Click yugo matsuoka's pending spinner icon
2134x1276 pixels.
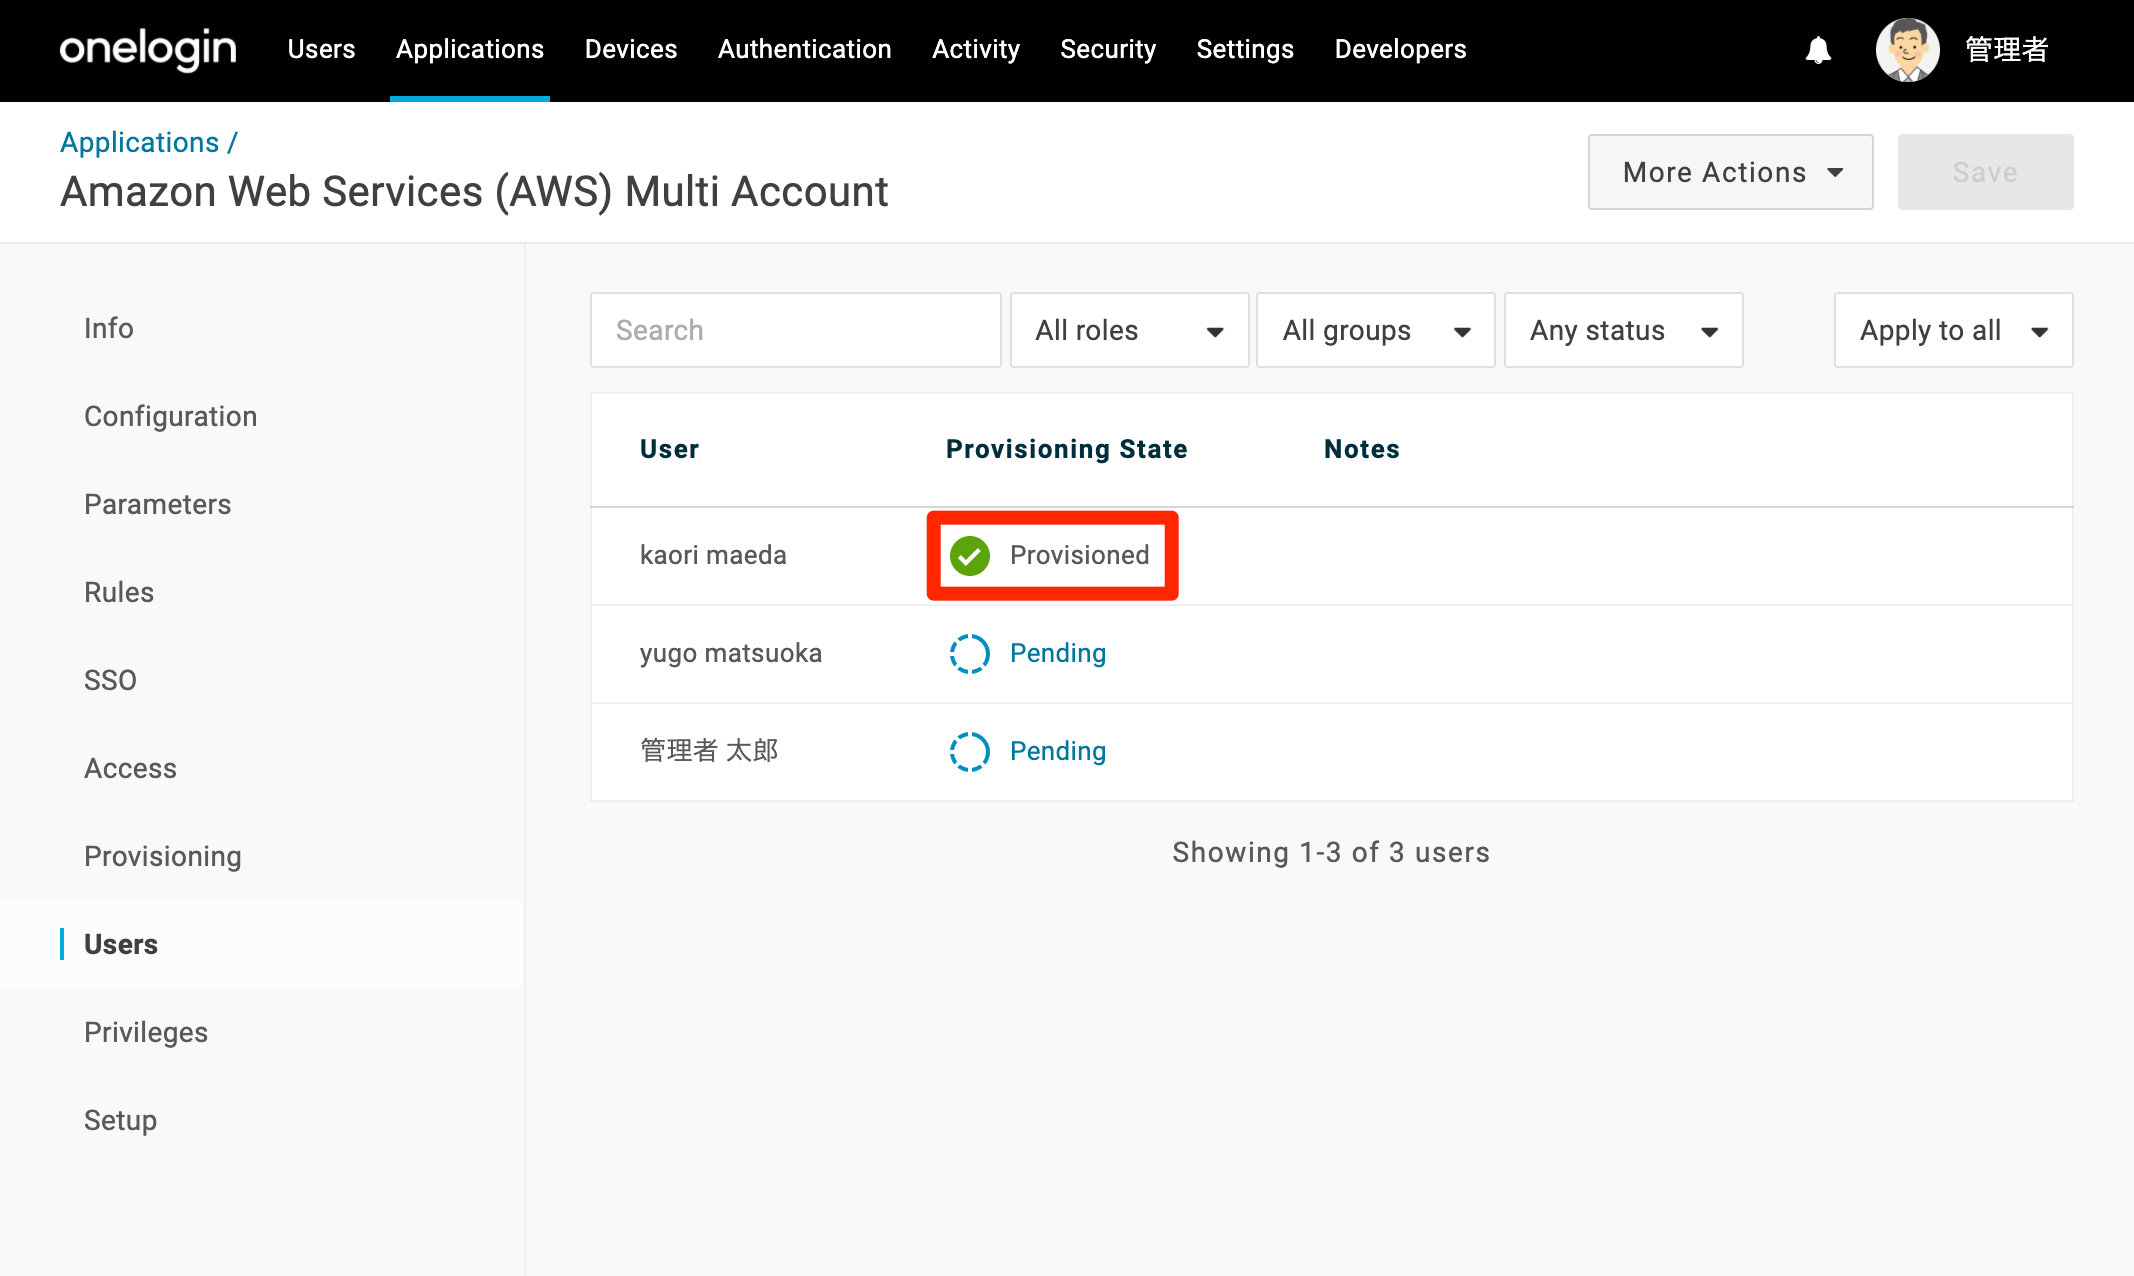pos(969,654)
